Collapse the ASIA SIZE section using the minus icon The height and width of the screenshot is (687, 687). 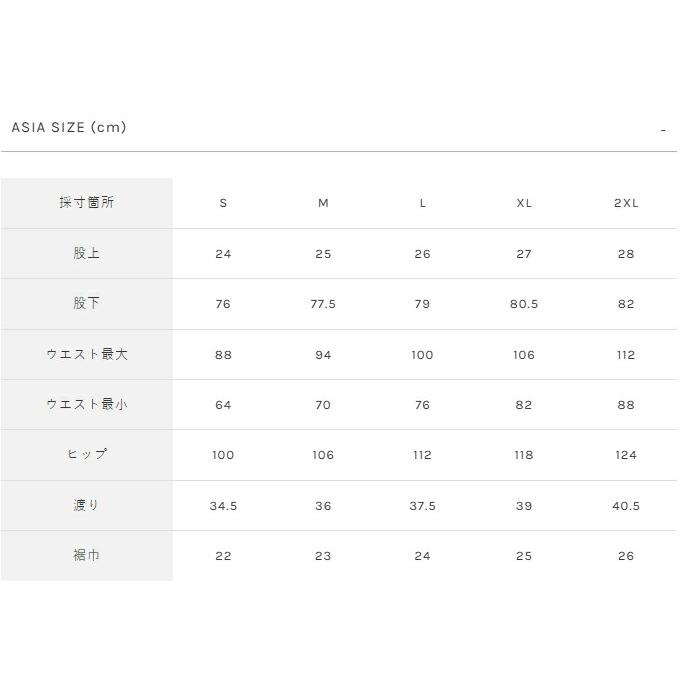tap(663, 131)
